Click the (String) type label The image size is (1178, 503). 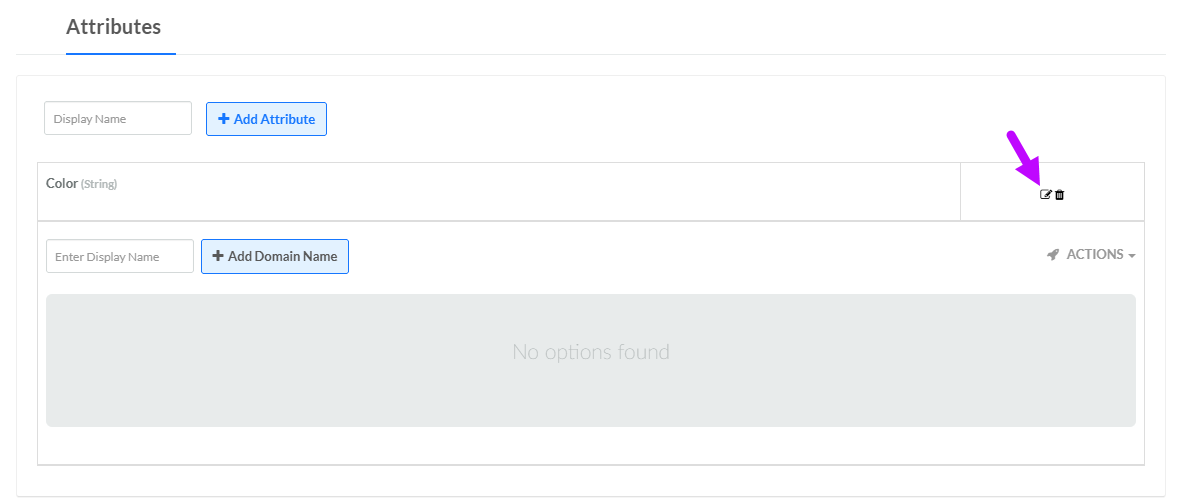tap(99, 185)
